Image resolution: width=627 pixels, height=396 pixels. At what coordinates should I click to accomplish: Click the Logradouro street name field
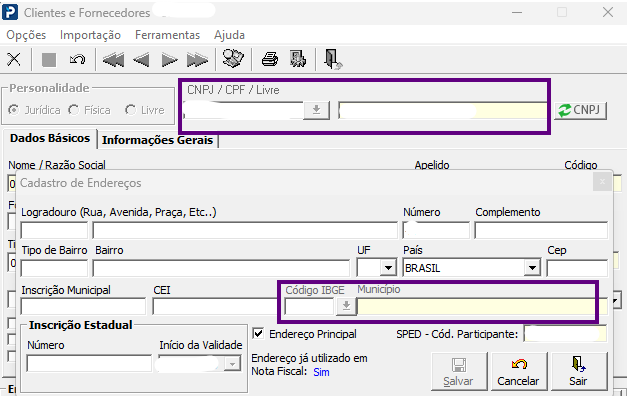[x=245, y=231]
